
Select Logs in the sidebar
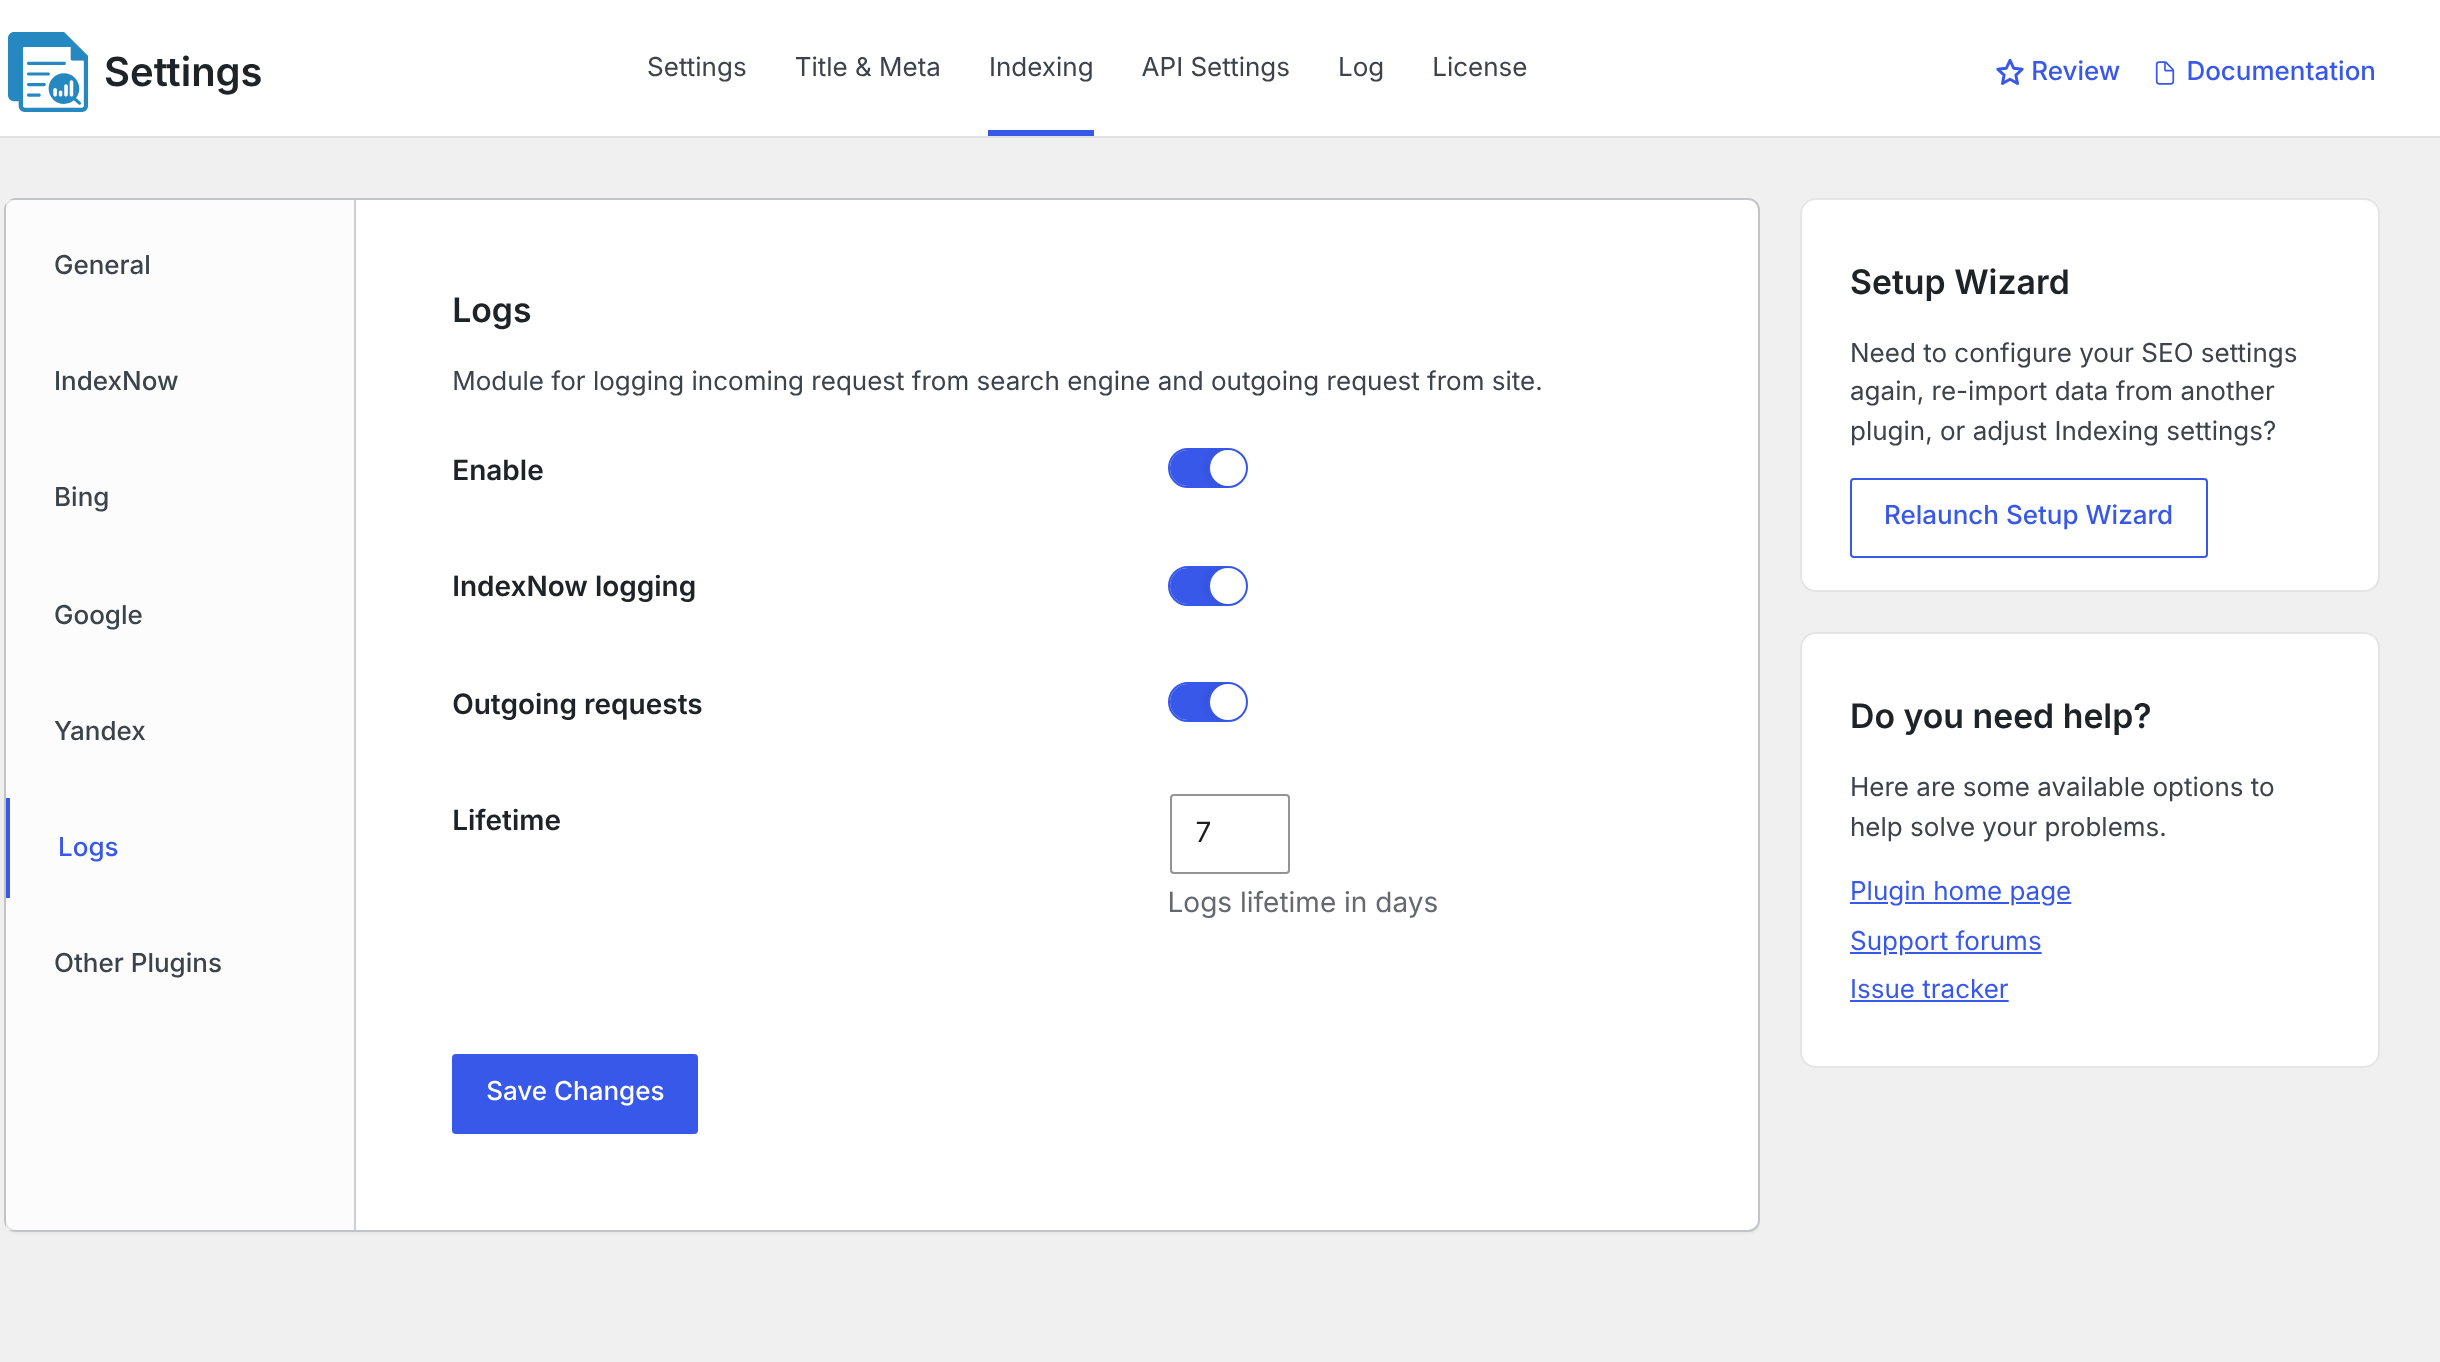tap(88, 847)
